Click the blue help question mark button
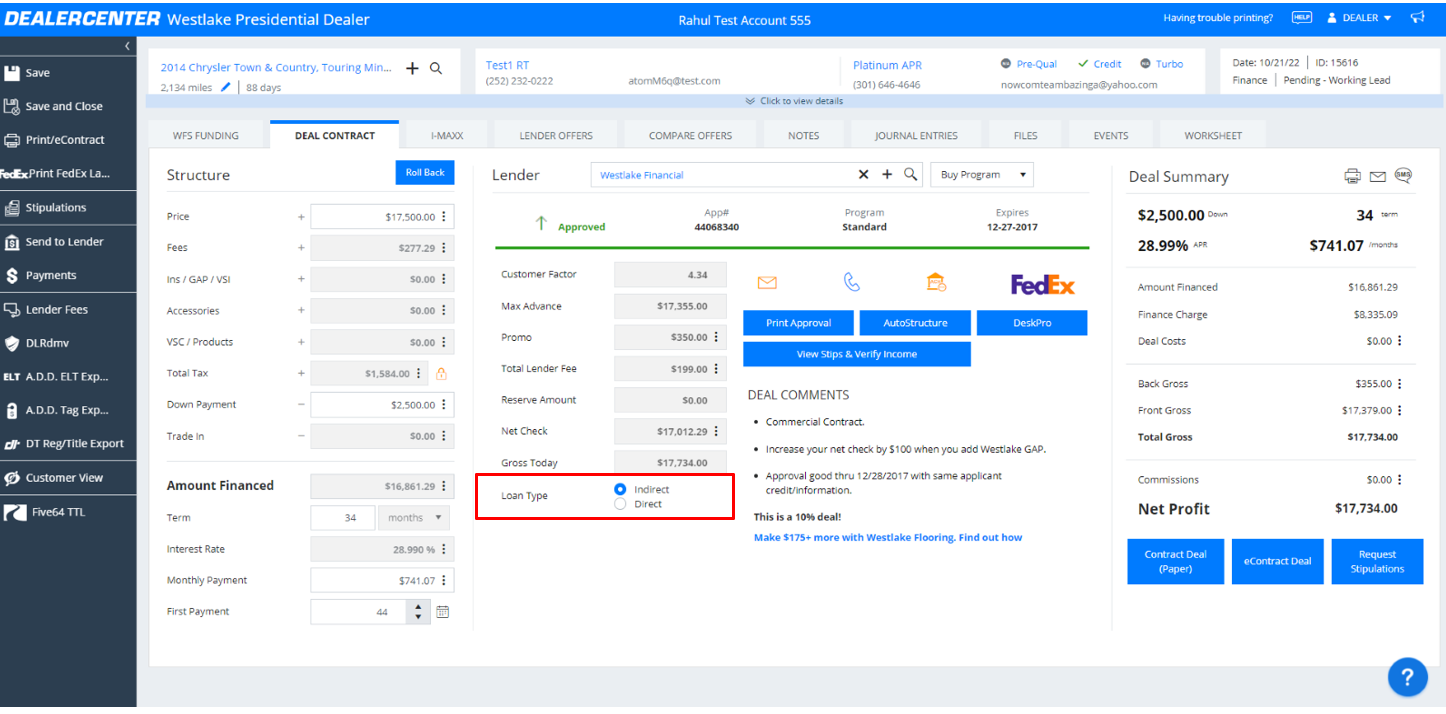The height and width of the screenshot is (714, 1446). click(1407, 678)
